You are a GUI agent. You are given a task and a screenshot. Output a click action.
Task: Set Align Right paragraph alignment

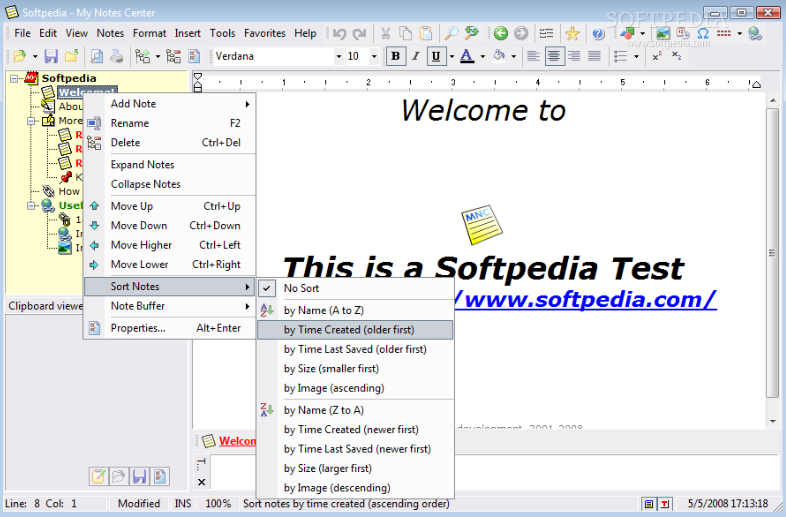(x=573, y=56)
